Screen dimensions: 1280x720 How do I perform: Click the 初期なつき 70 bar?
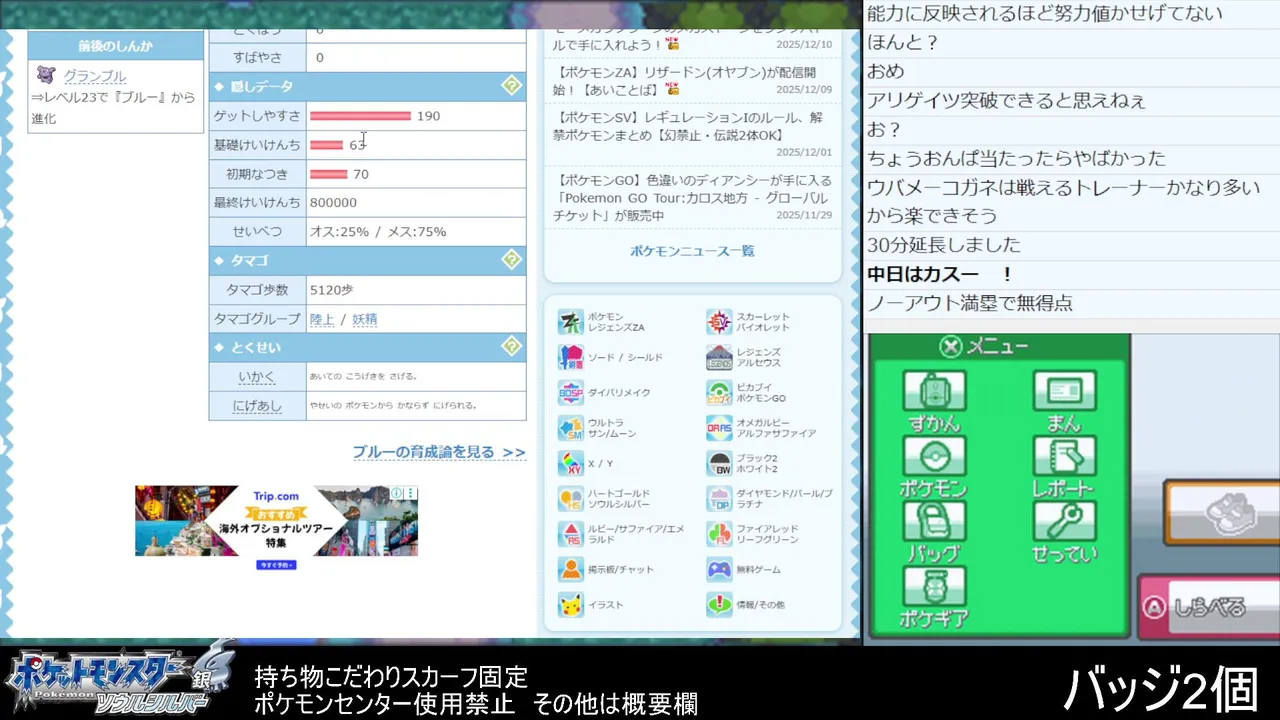coord(329,174)
